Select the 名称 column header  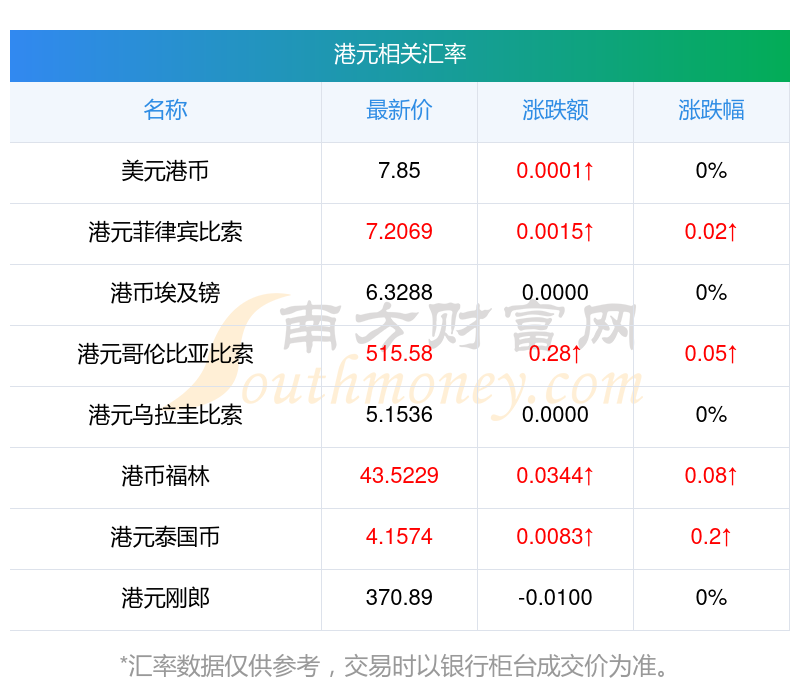(165, 110)
